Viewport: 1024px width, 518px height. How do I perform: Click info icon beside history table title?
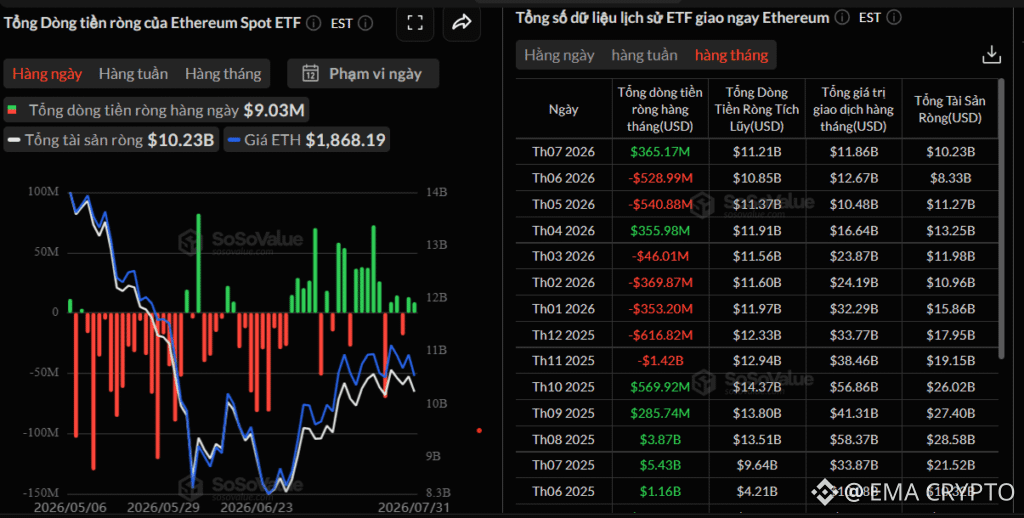(842, 17)
